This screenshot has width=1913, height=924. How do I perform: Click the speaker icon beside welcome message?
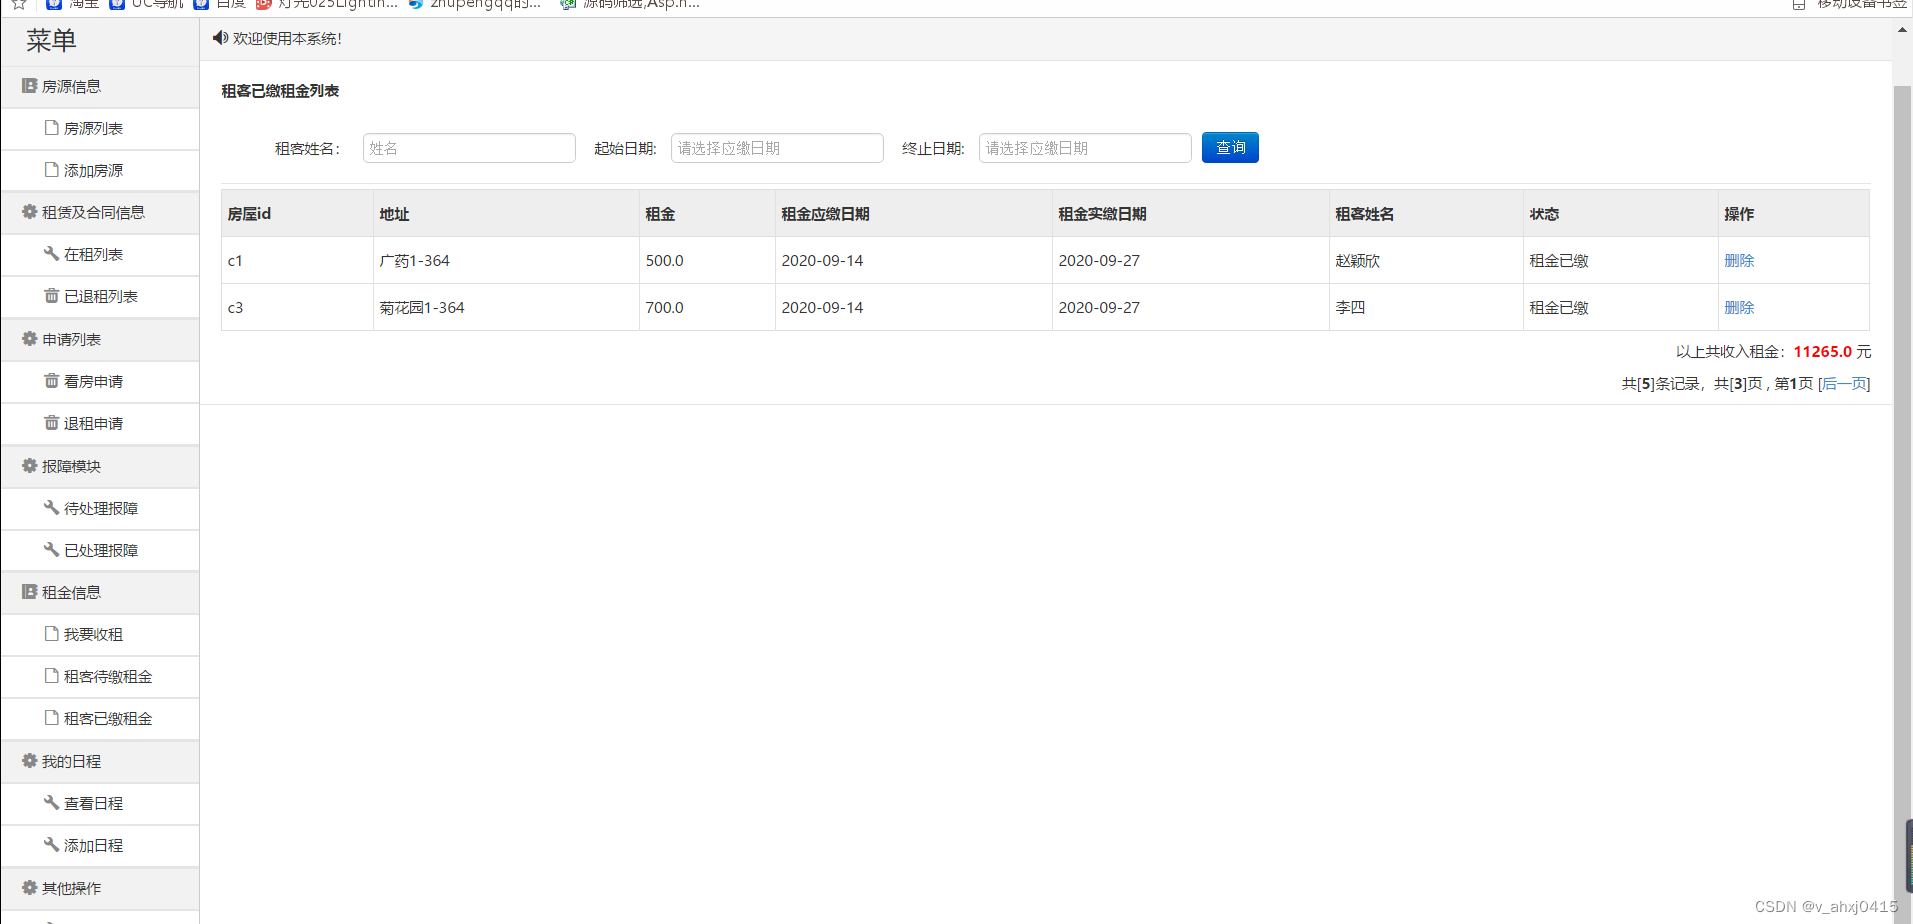pos(220,38)
